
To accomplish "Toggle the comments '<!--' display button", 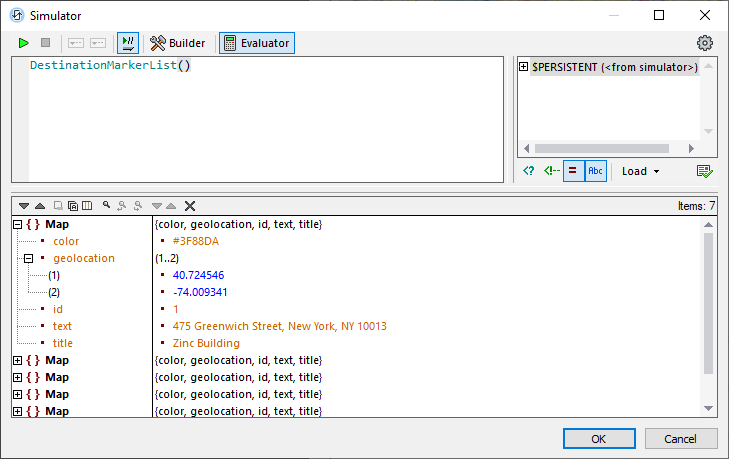I will pyautogui.click(x=551, y=171).
